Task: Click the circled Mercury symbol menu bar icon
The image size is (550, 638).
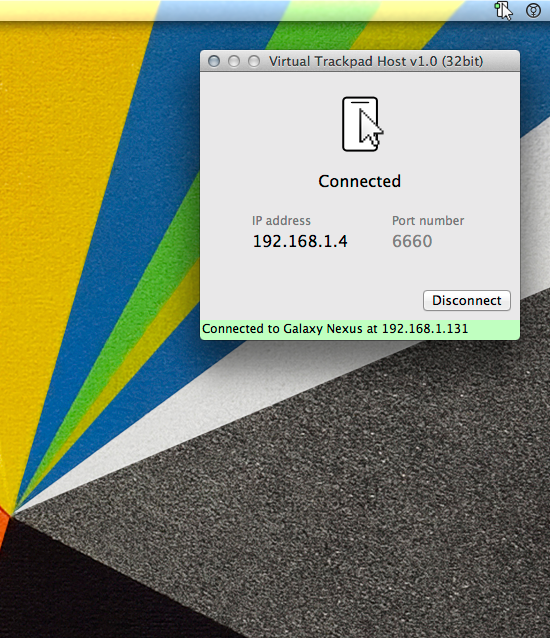Action: pos(533,10)
